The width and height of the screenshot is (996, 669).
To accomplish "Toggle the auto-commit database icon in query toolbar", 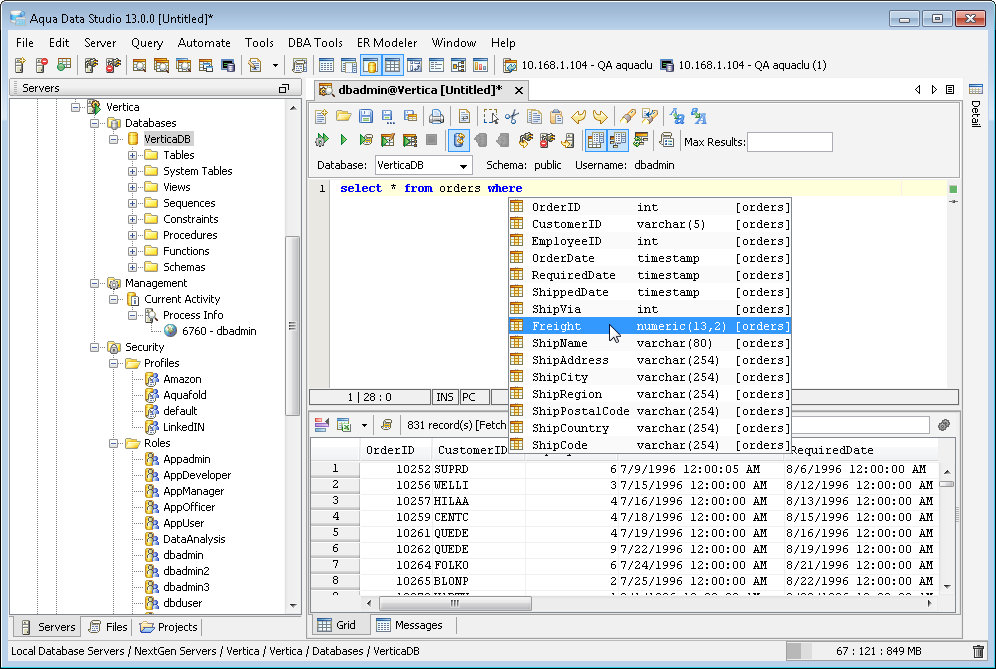I will [459, 140].
